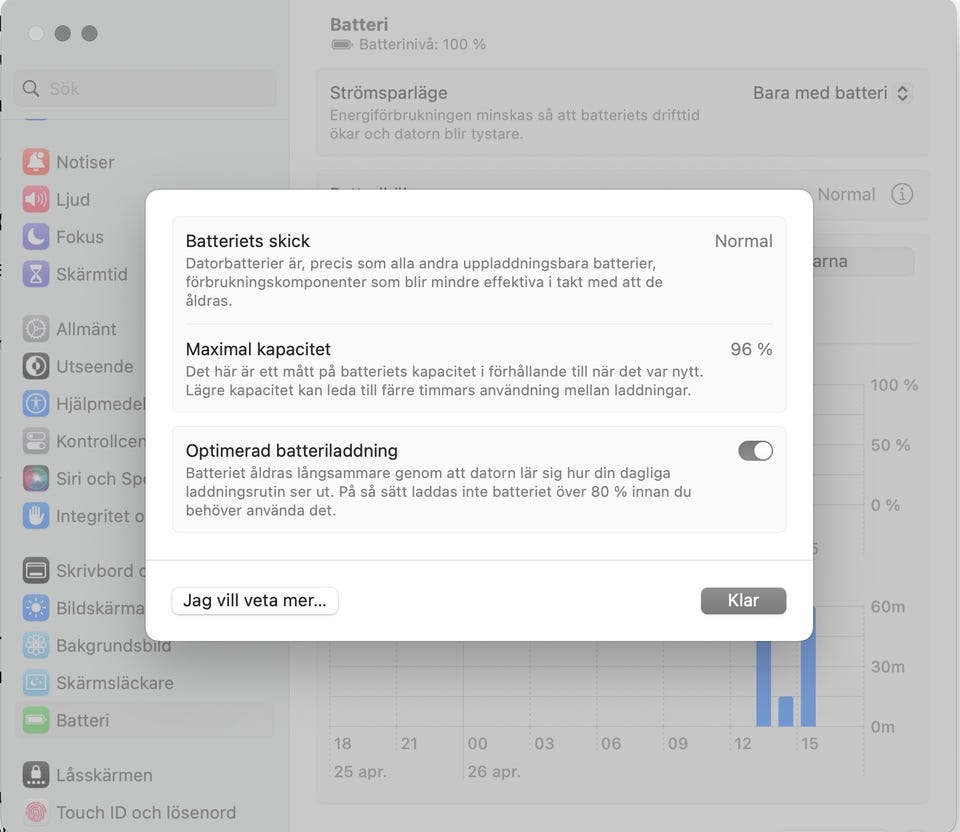Click the 26 apr. date label
This screenshot has width=960, height=832.
click(x=493, y=771)
